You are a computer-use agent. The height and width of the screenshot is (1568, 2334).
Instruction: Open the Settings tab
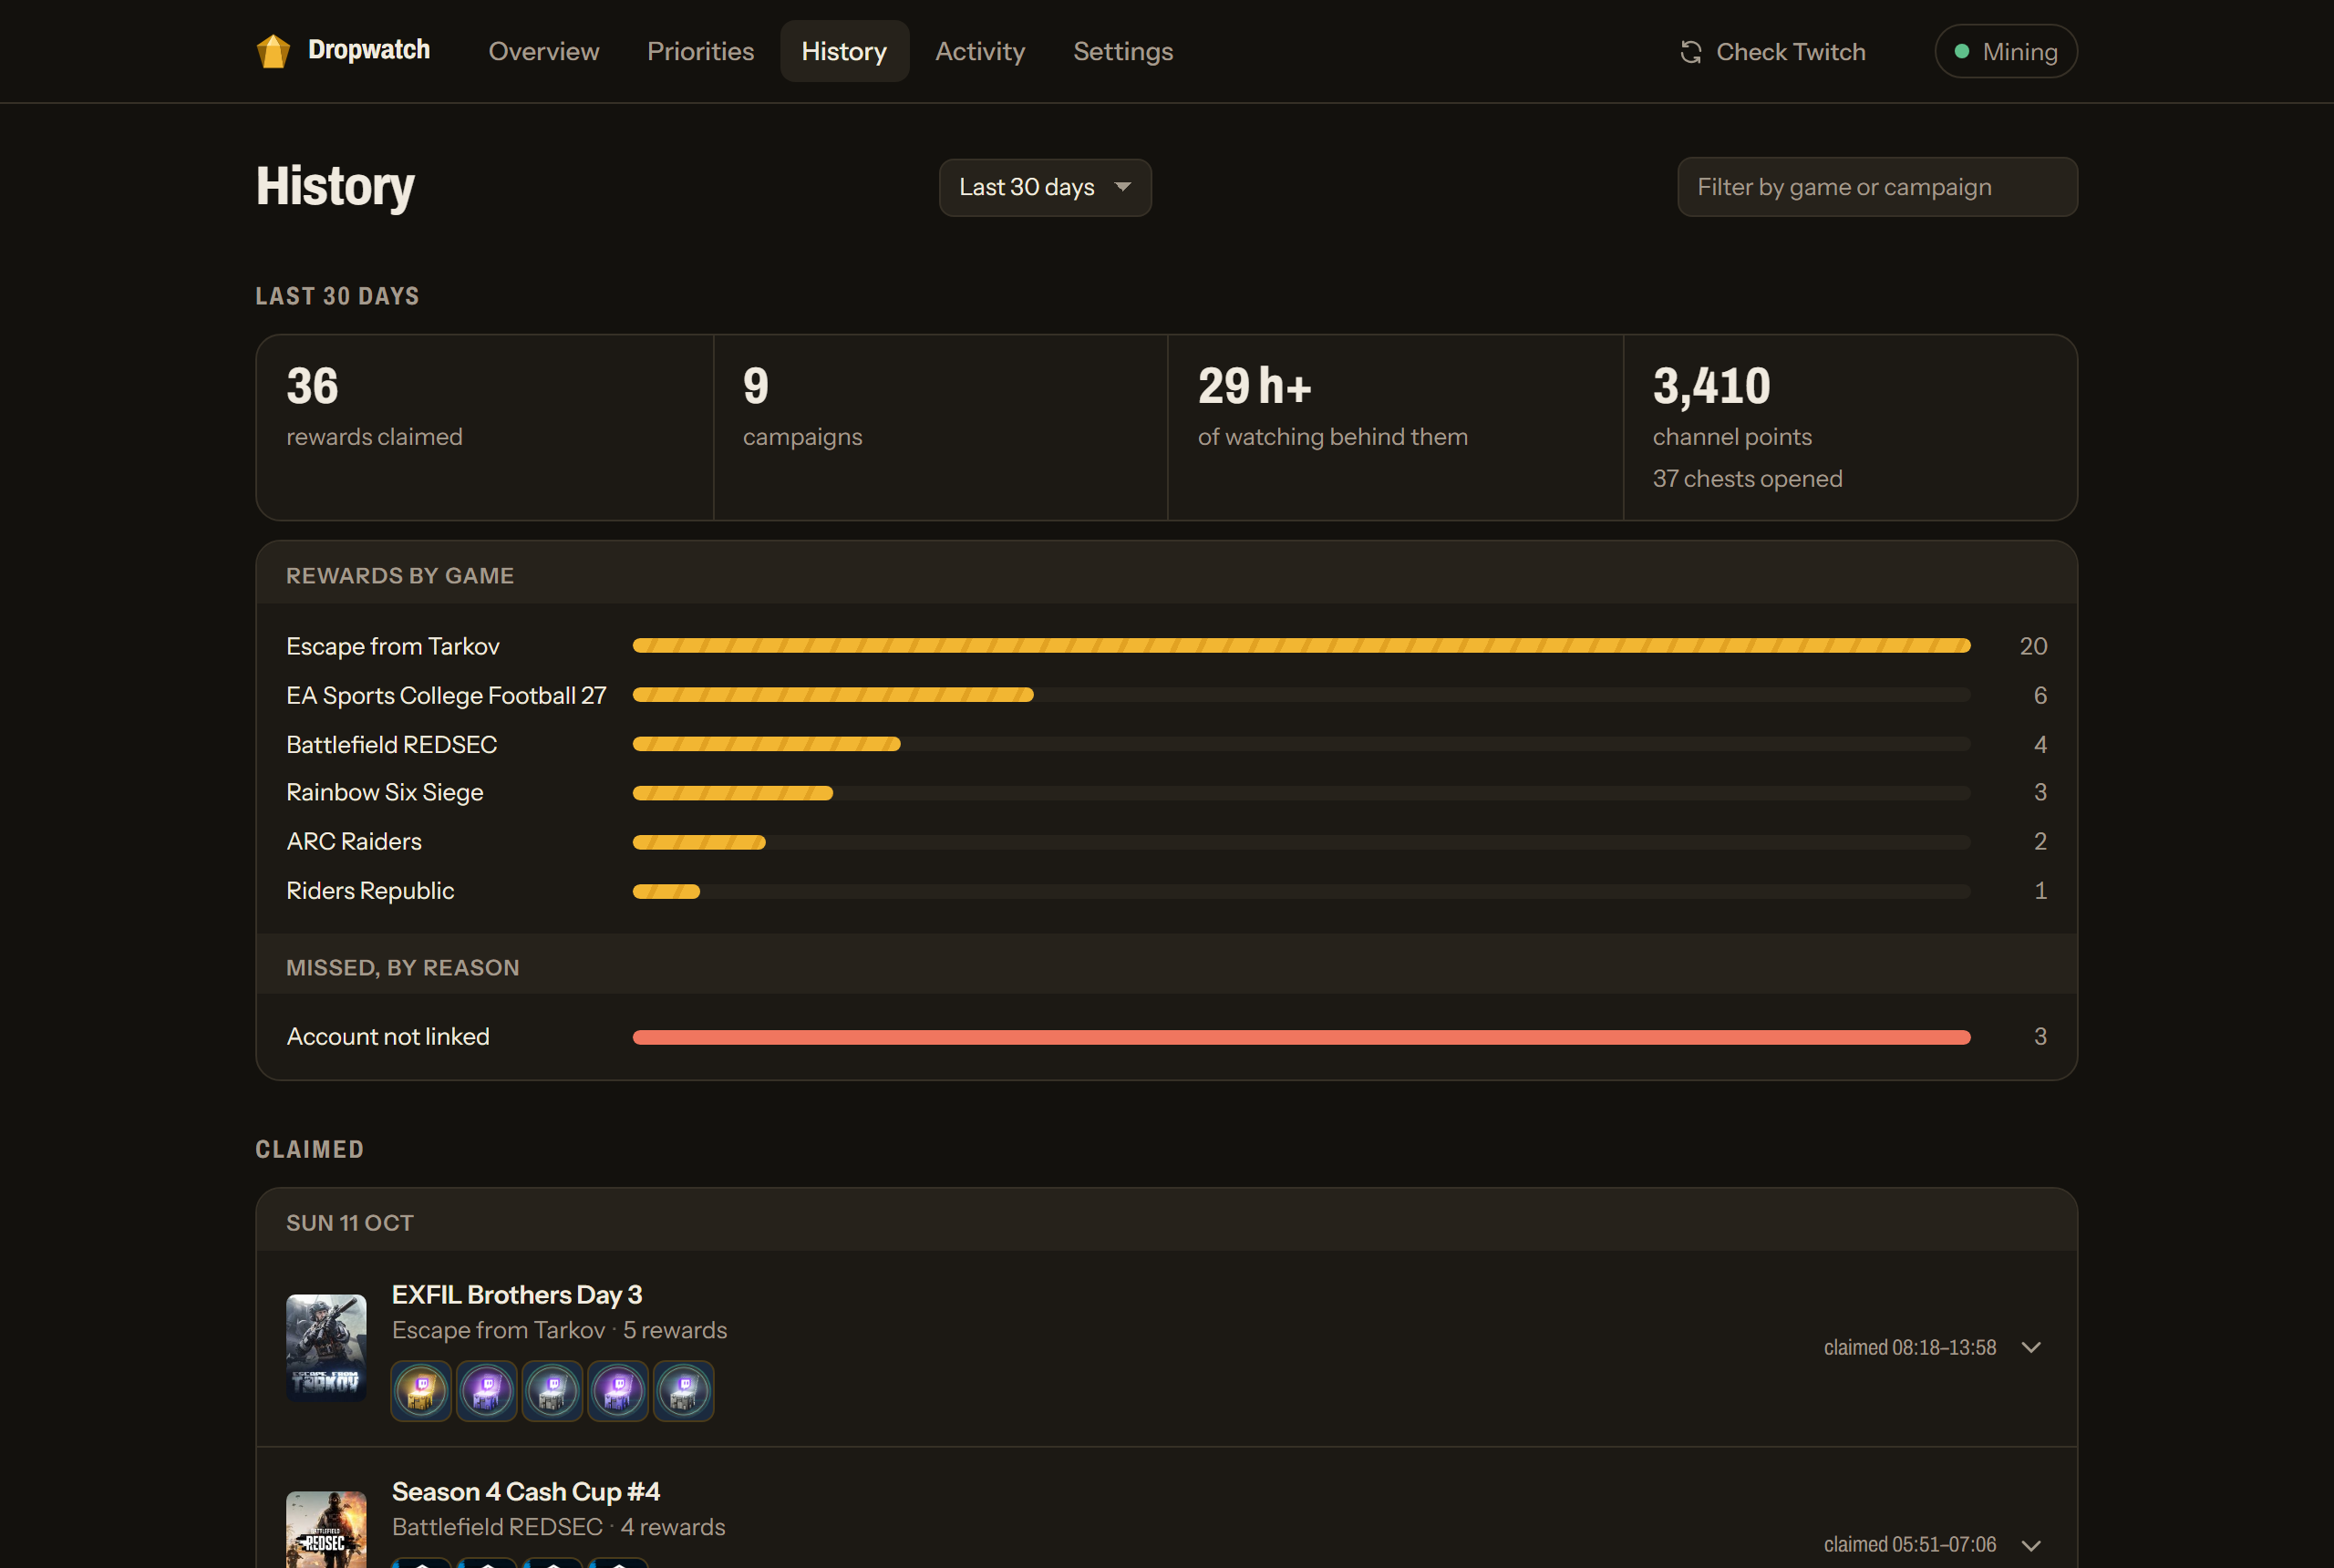(1123, 51)
